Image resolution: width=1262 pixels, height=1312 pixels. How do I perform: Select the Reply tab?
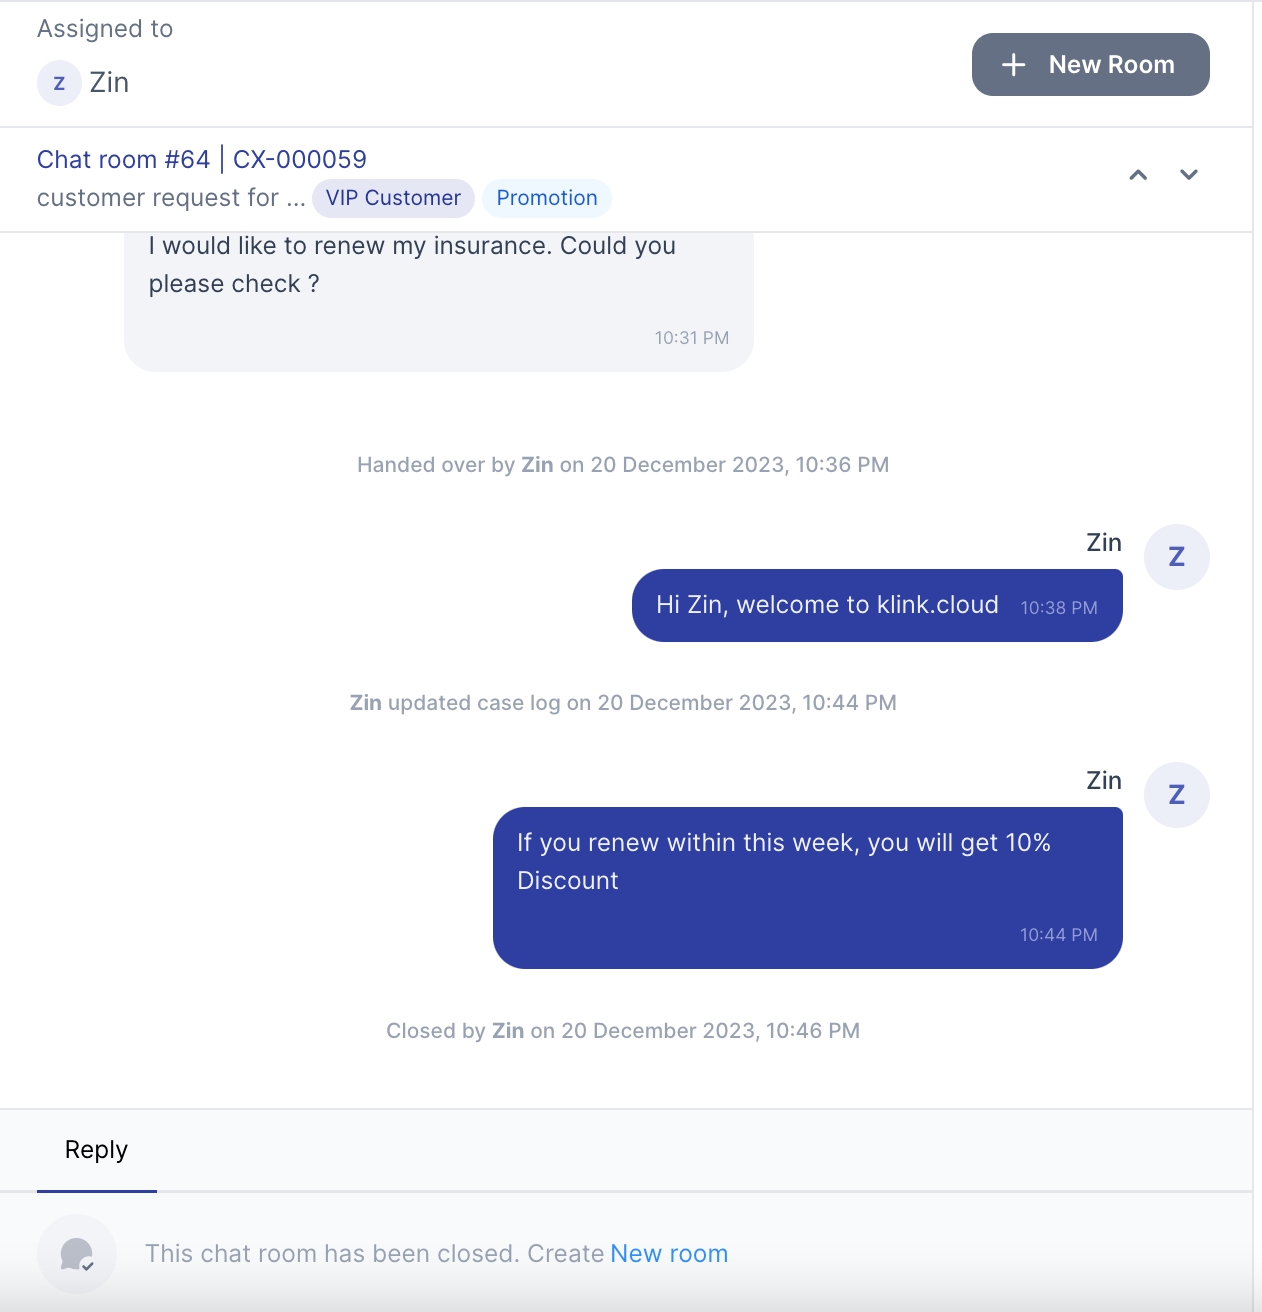point(96,1150)
